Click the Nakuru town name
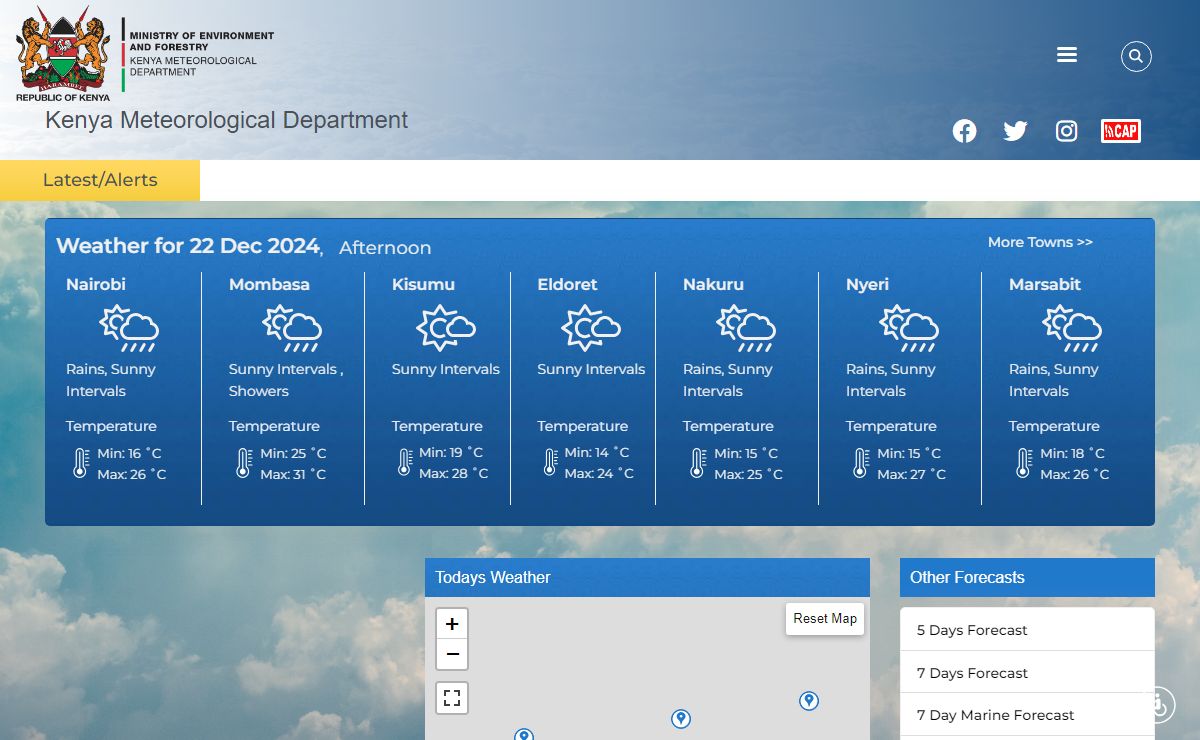The height and width of the screenshot is (740, 1200). [x=713, y=284]
